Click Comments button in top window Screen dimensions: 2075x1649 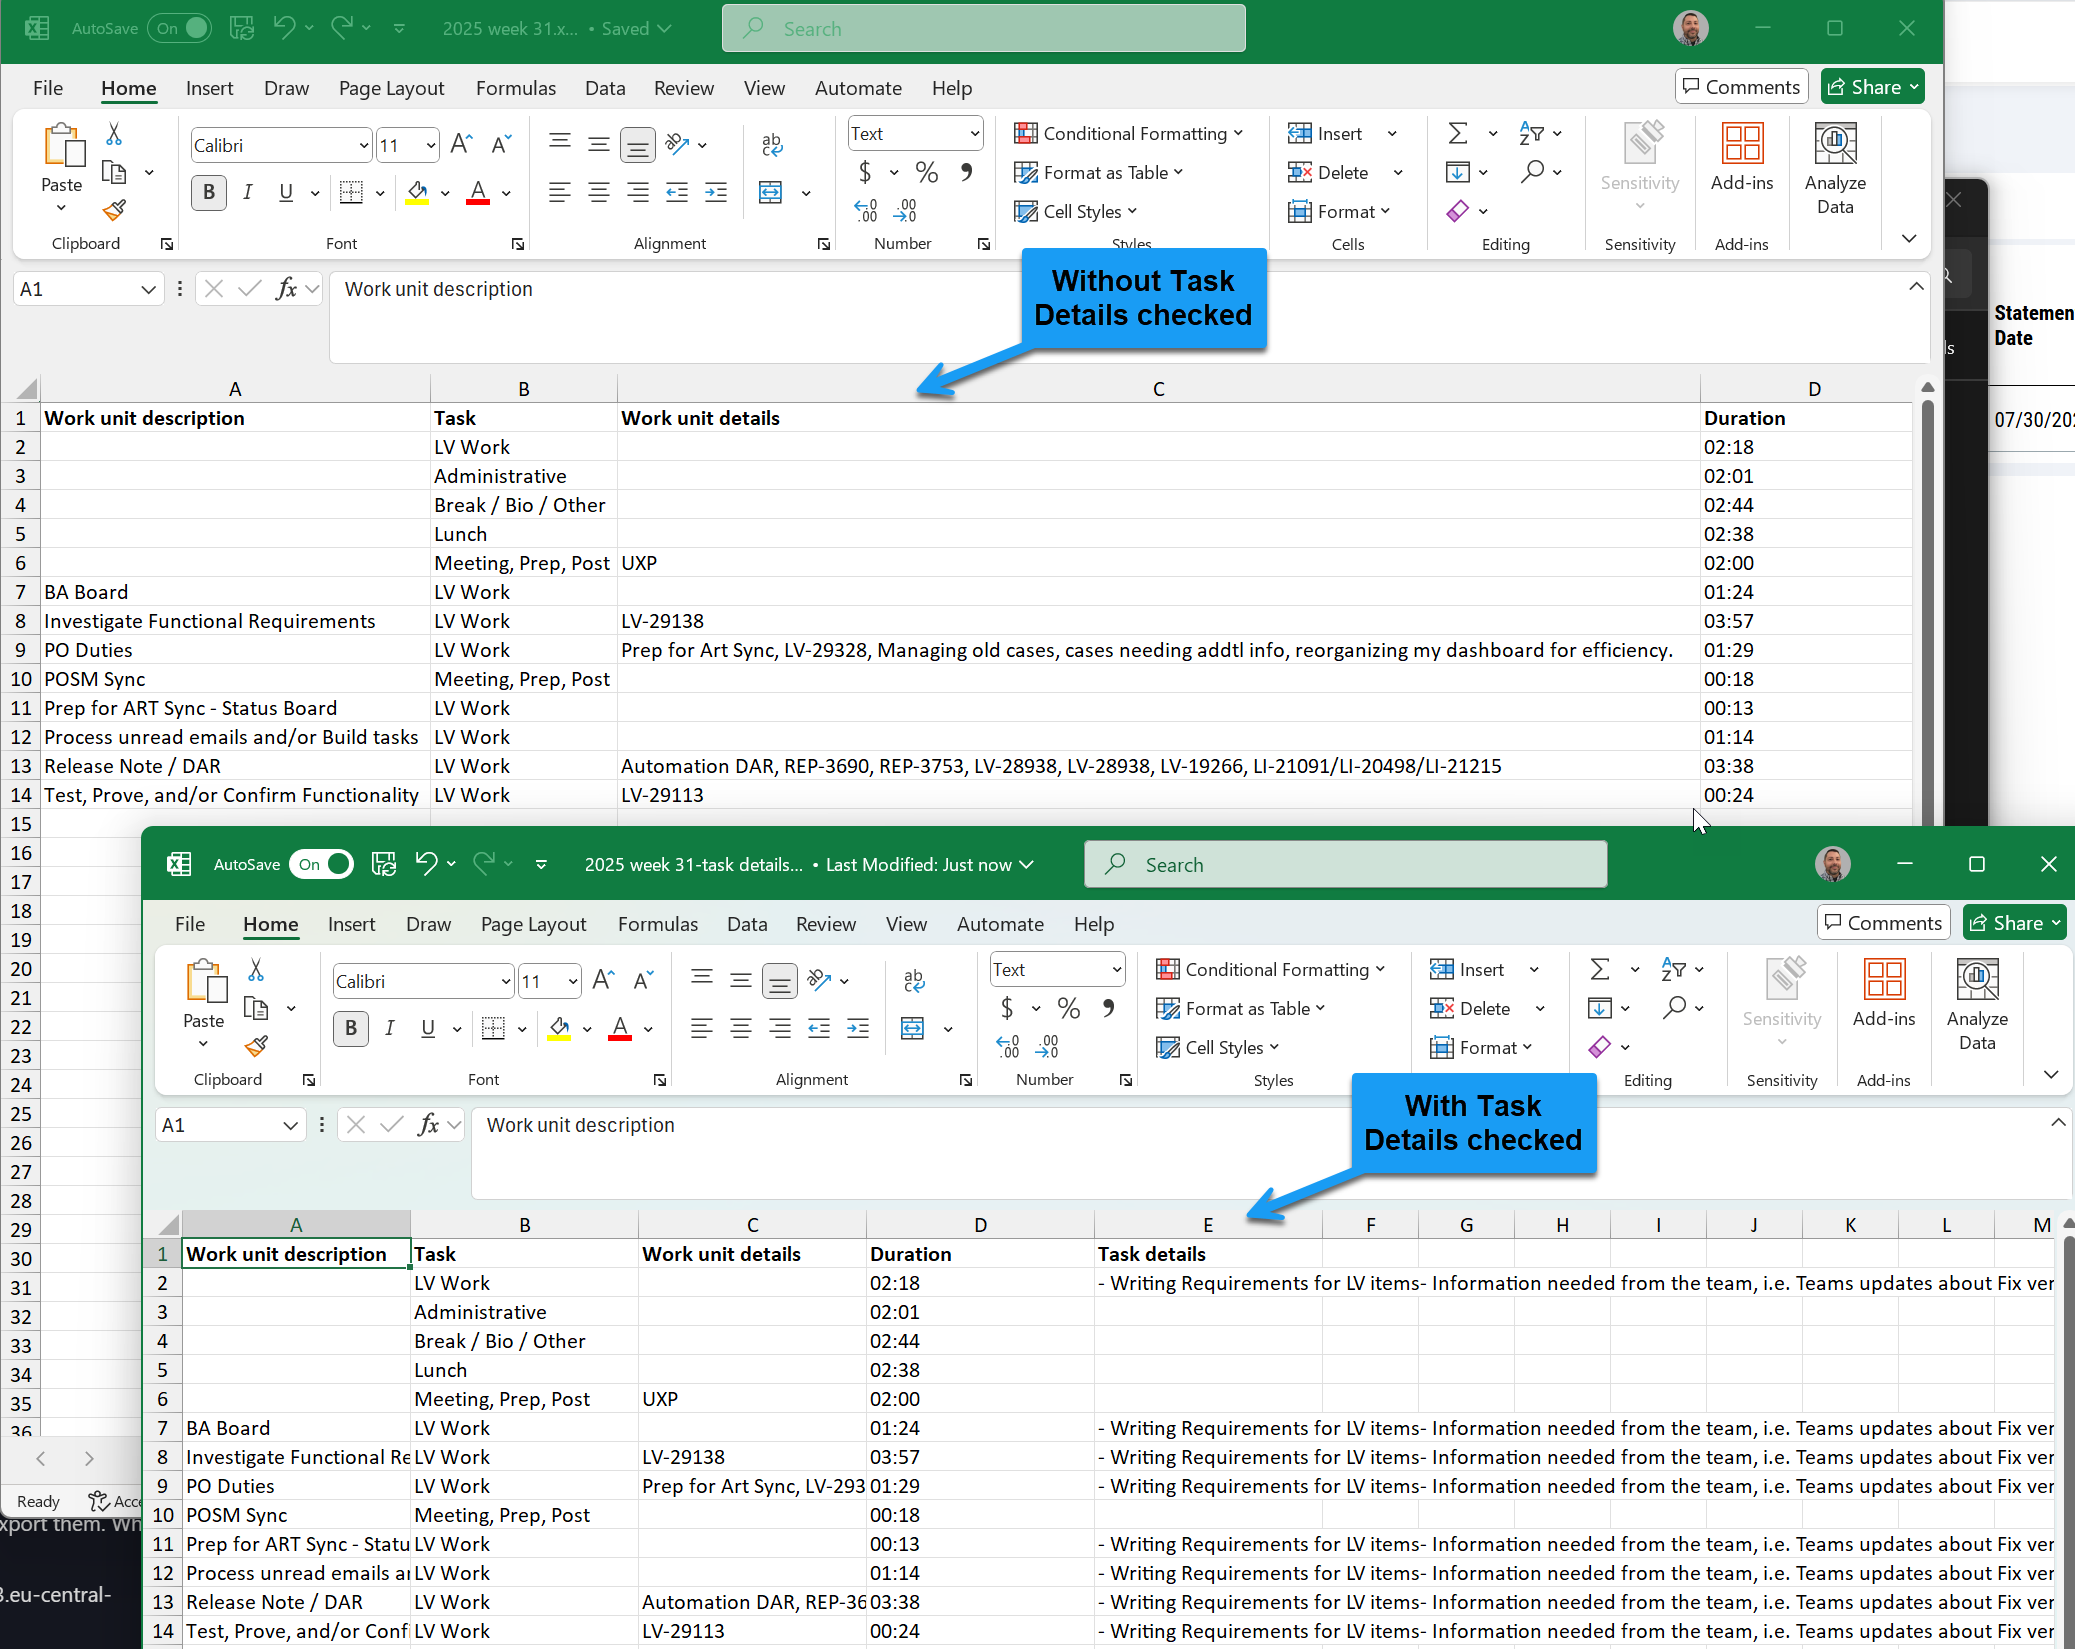pyautogui.click(x=1742, y=87)
